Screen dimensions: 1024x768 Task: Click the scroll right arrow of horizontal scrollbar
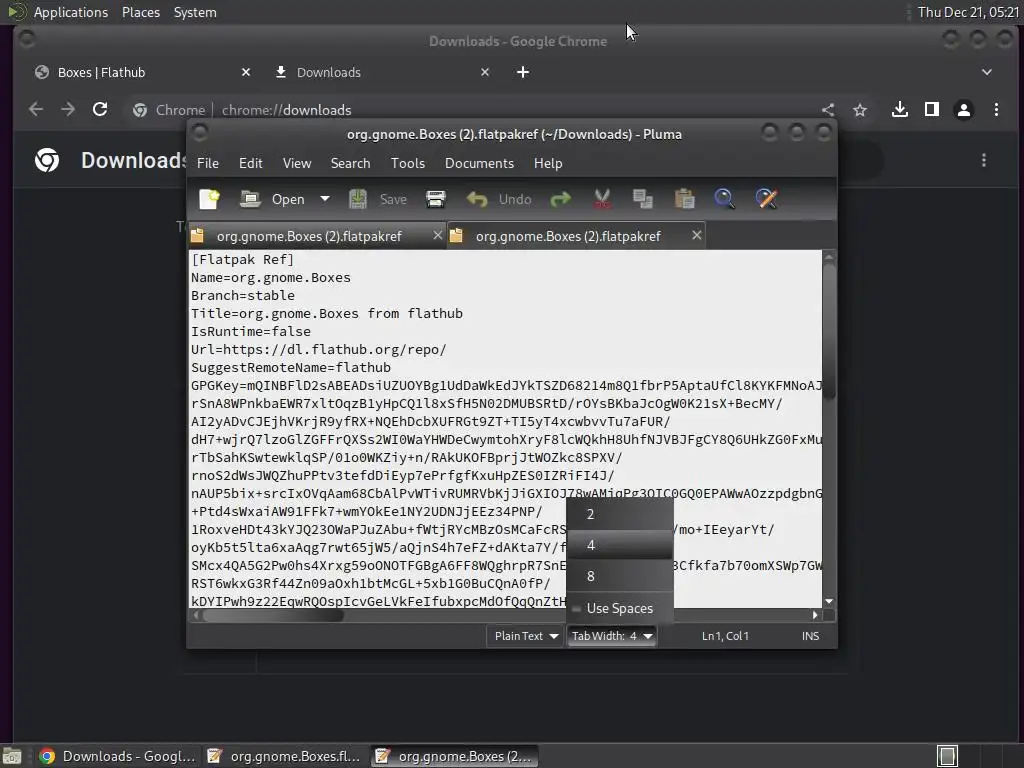pyautogui.click(x=814, y=615)
